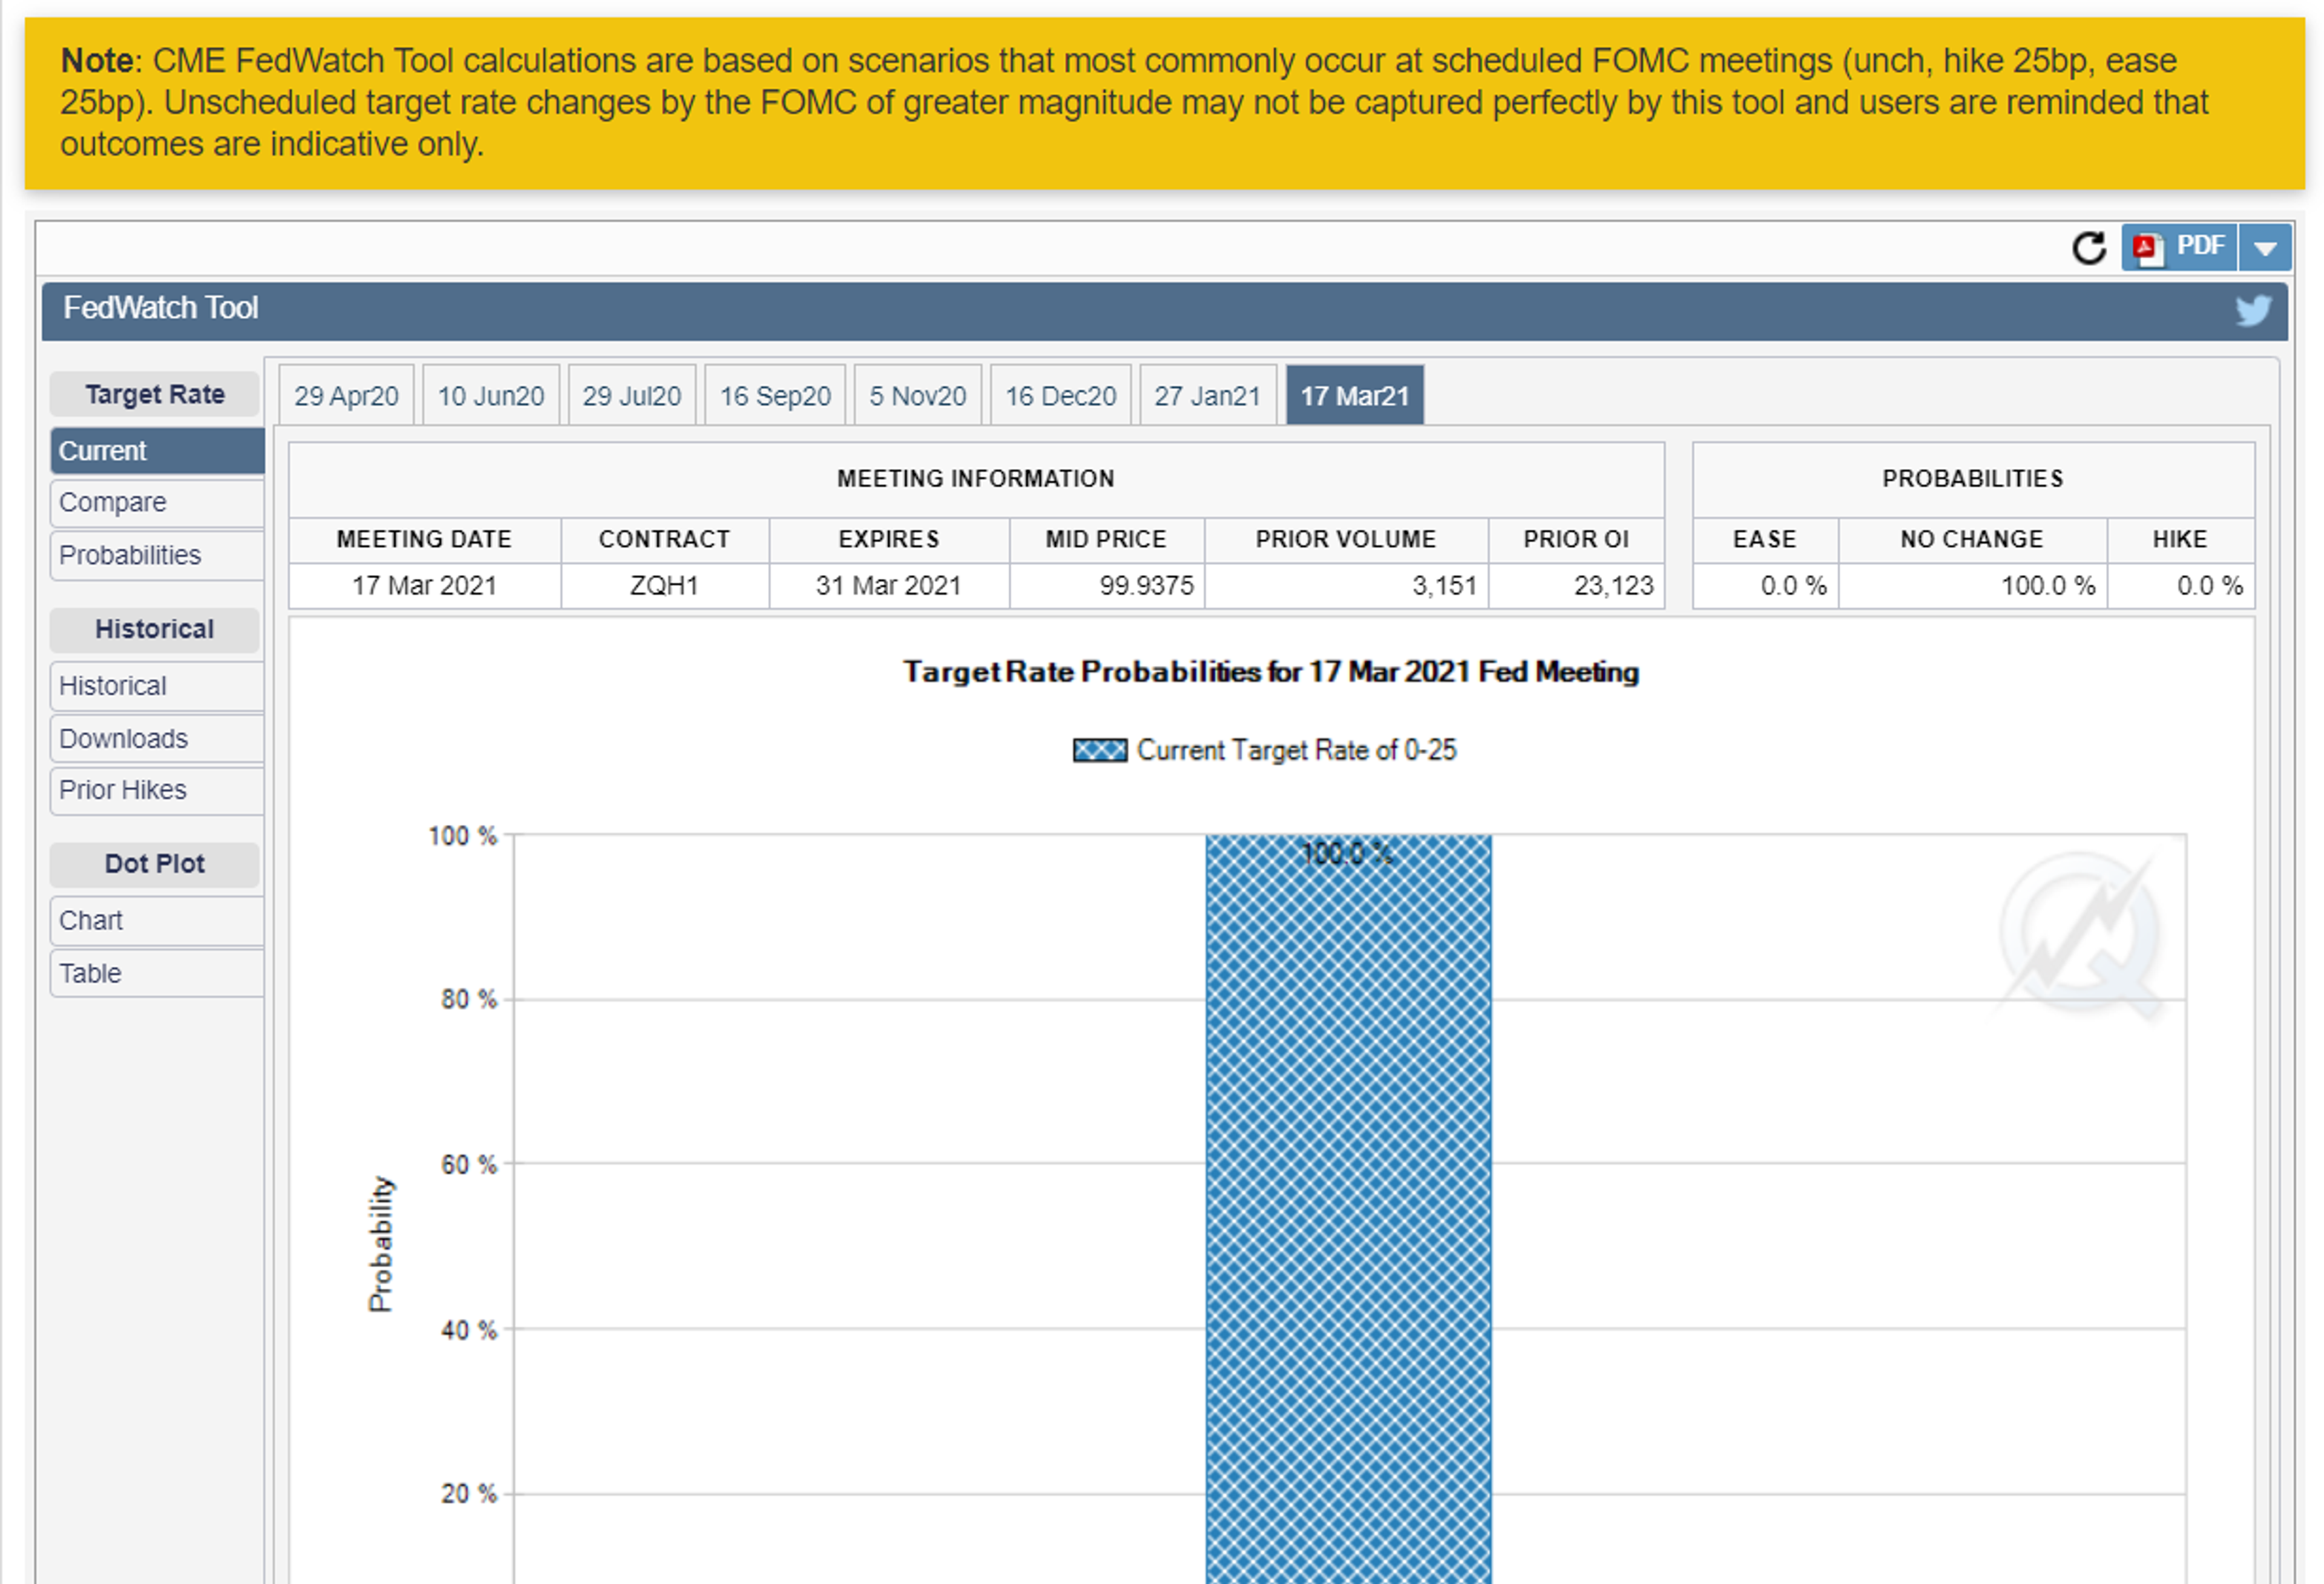This screenshot has height=1584, width=2324.
Task: Click the 17 Mar 2021 meeting date cell
Action: tap(424, 586)
